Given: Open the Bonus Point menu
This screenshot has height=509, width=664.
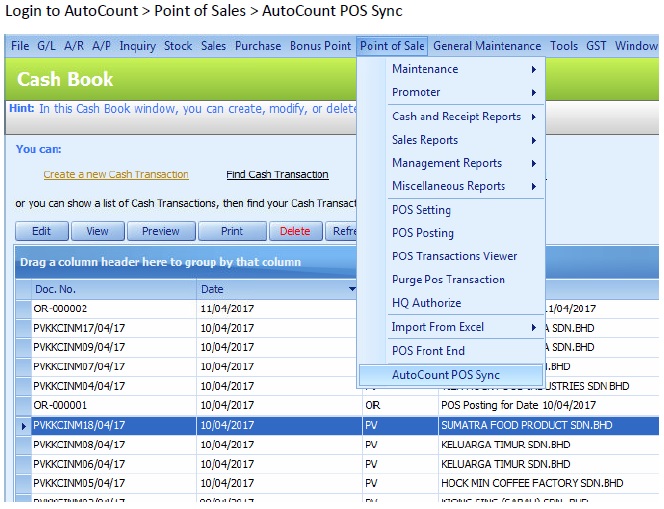Looking at the screenshot, I should (320, 46).
